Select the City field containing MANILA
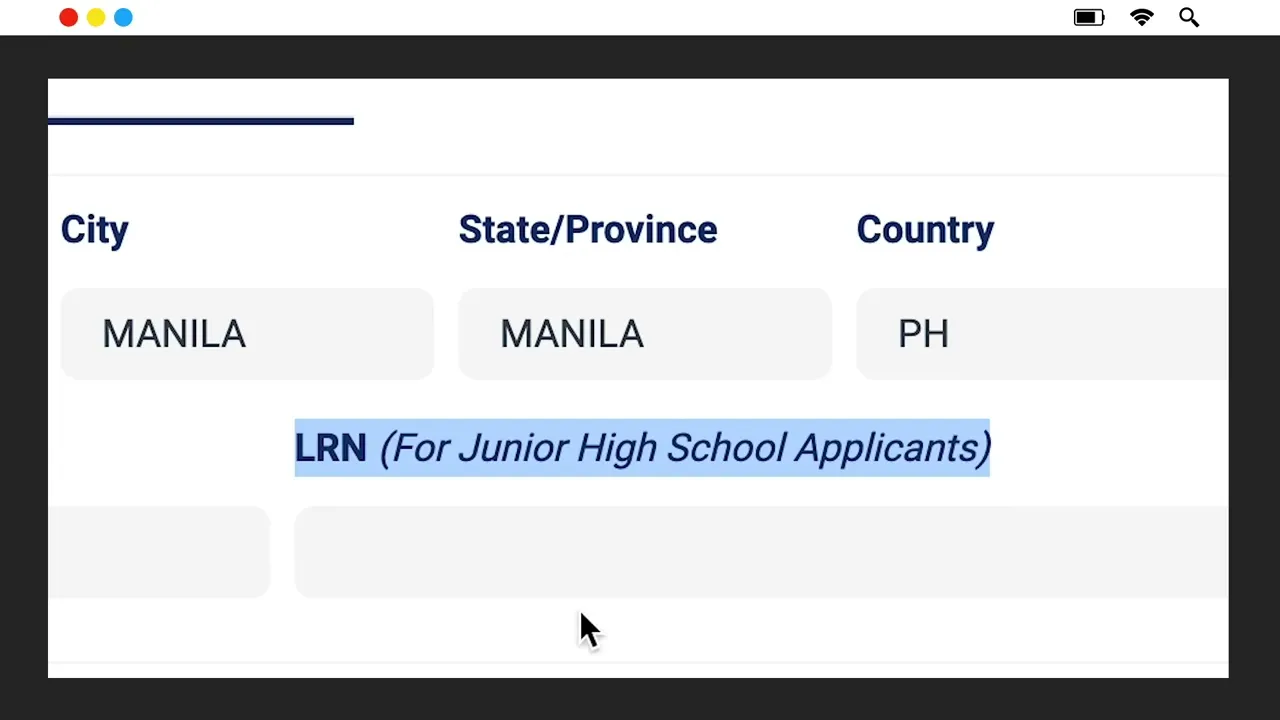The width and height of the screenshot is (1280, 720). (x=247, y=334)
